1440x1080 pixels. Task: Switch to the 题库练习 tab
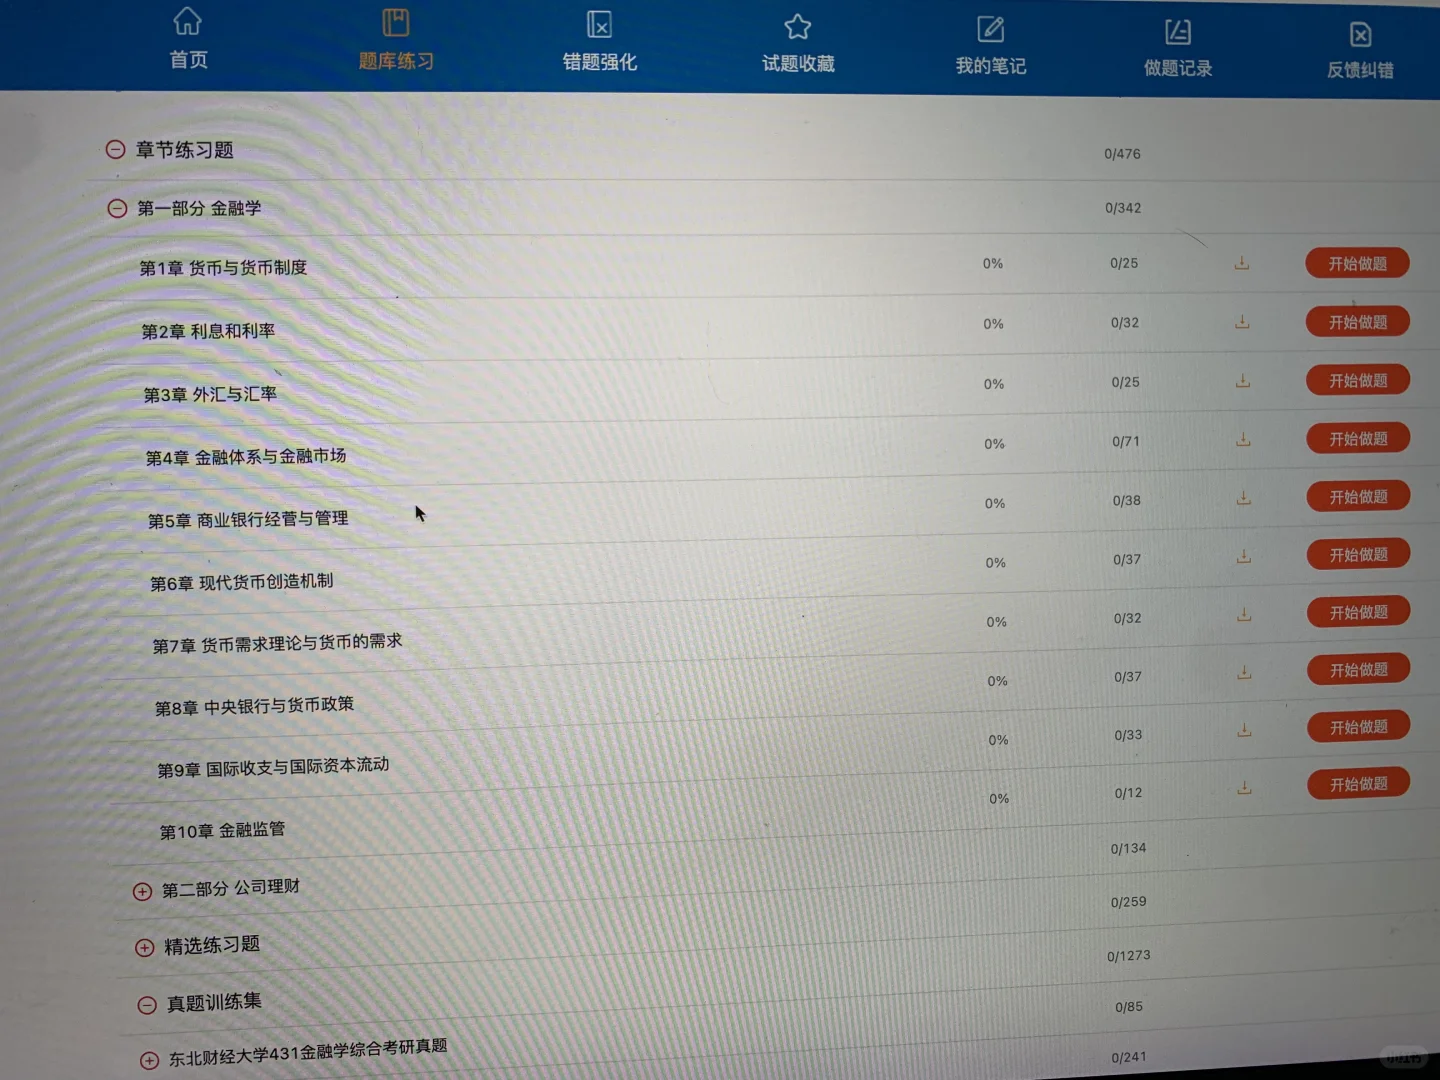pos(395,40)
